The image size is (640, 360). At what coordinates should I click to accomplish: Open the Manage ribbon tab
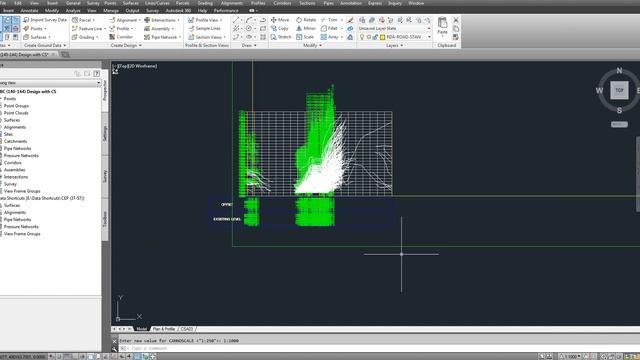(111, 11)
